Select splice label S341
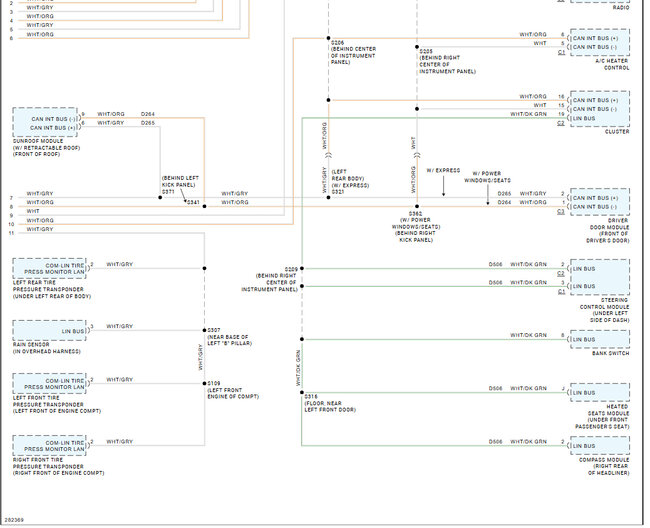Viewport: 650px width, 528px height. click(x=193, y=203)
